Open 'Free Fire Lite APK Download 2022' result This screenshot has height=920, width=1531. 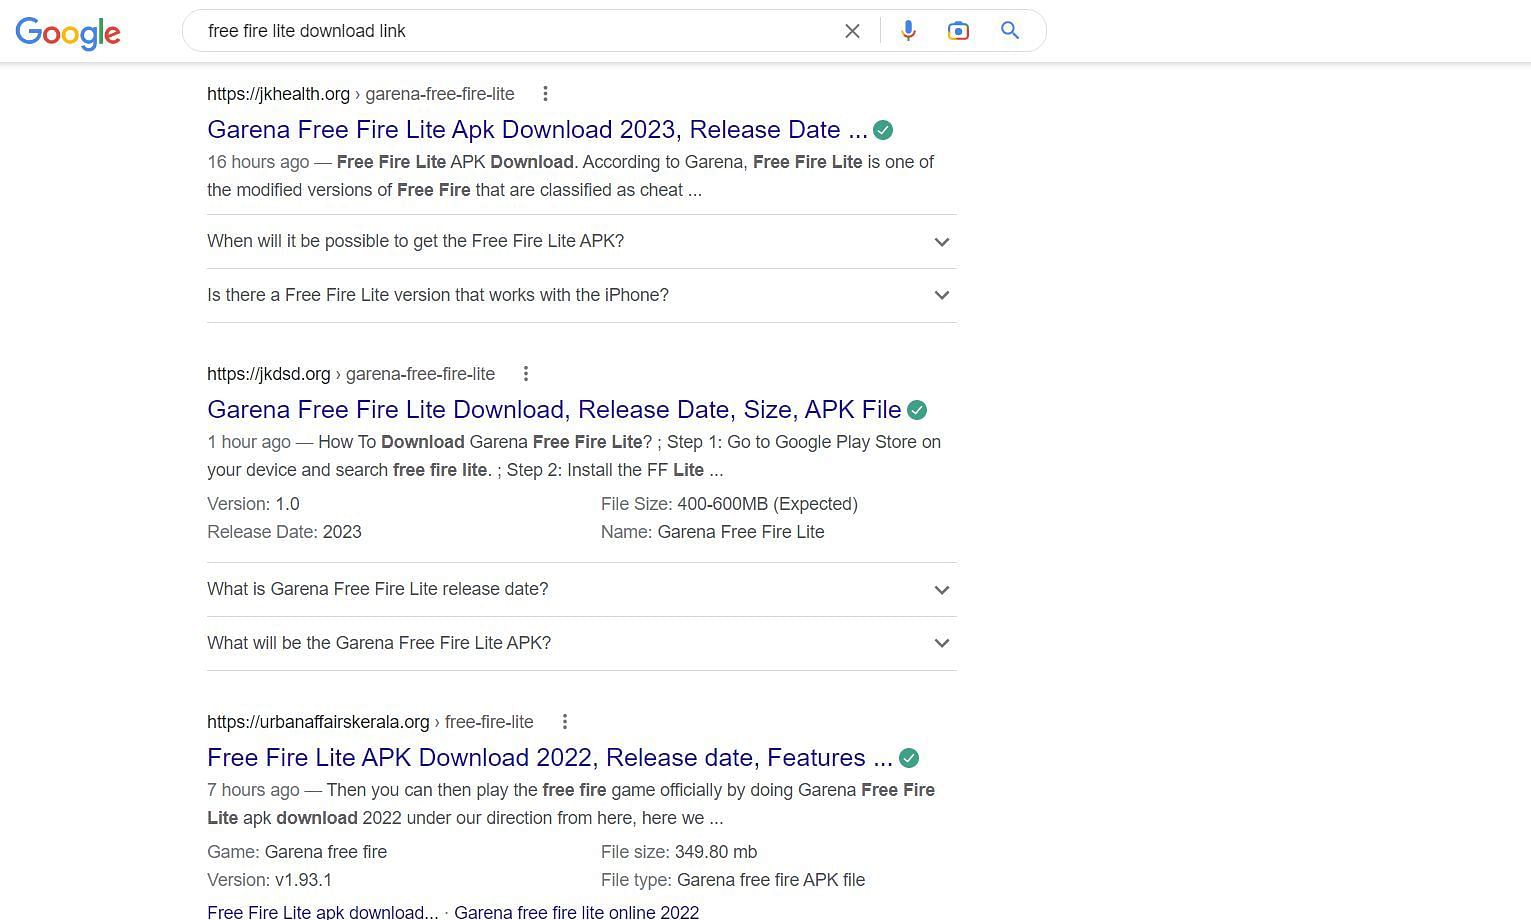550,758
